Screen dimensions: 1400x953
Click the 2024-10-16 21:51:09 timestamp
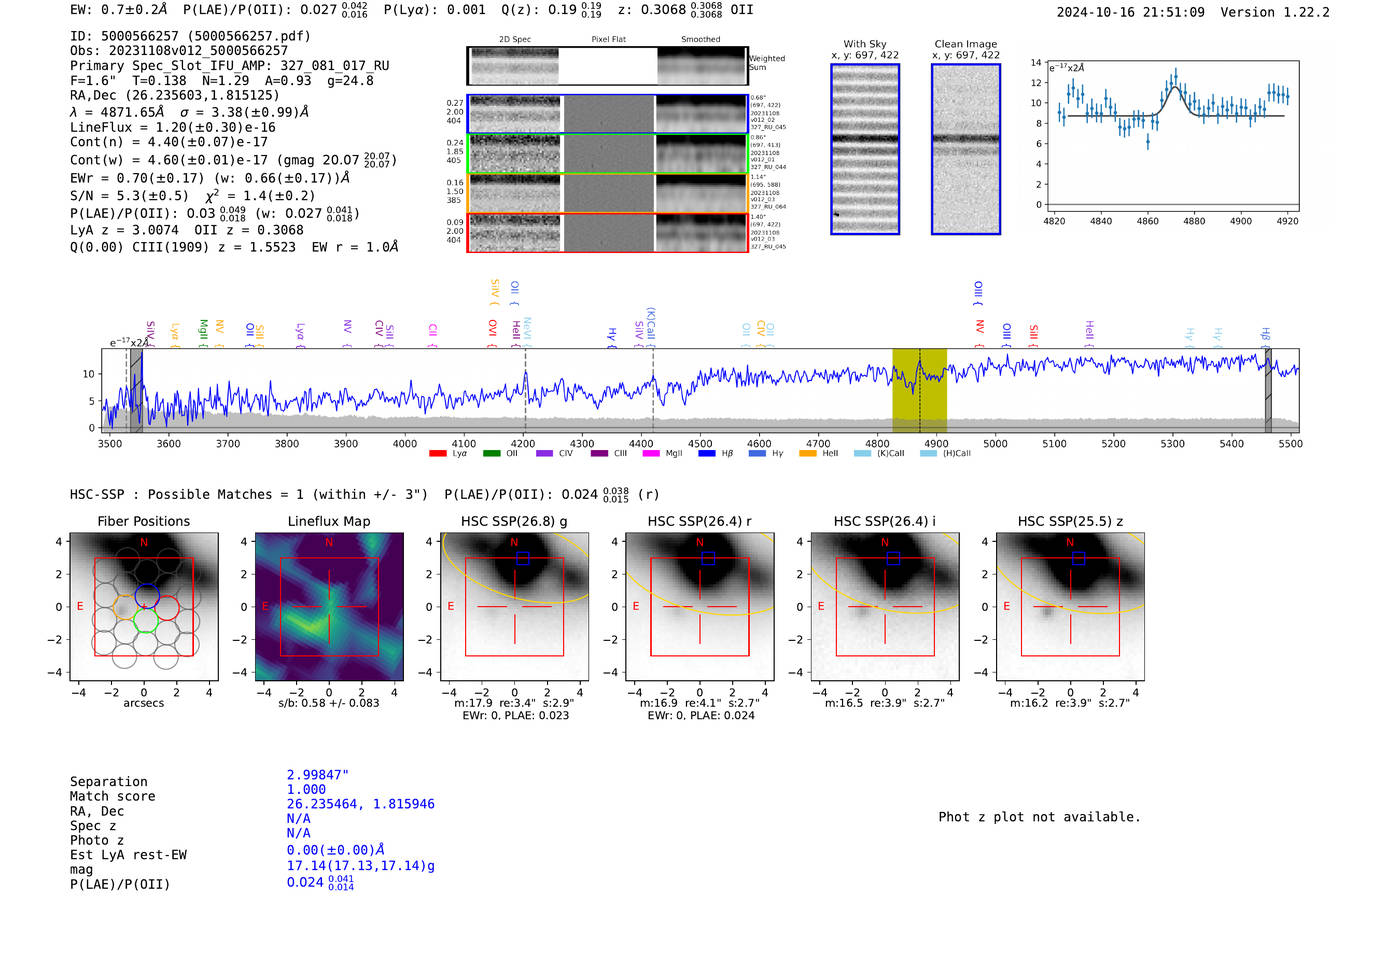(x=1131, y=12)
